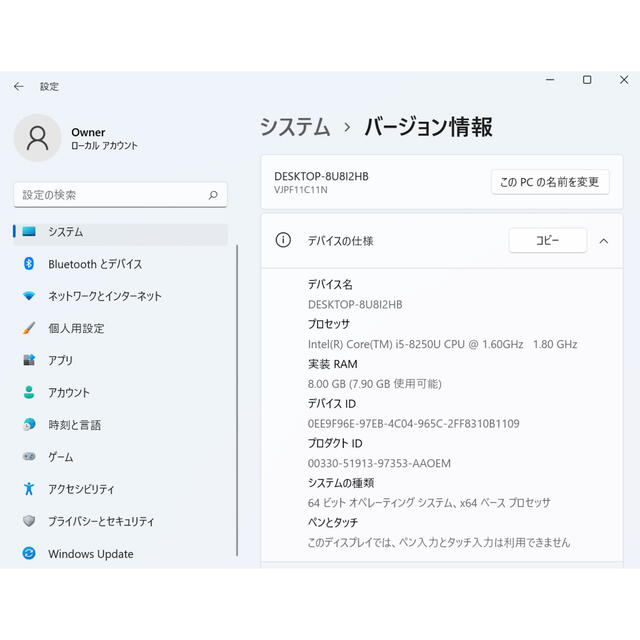Image resolution: width=640 pixels, height=640 pixels.
Task: Click the 設定 window title text
Action: [49, 87]
